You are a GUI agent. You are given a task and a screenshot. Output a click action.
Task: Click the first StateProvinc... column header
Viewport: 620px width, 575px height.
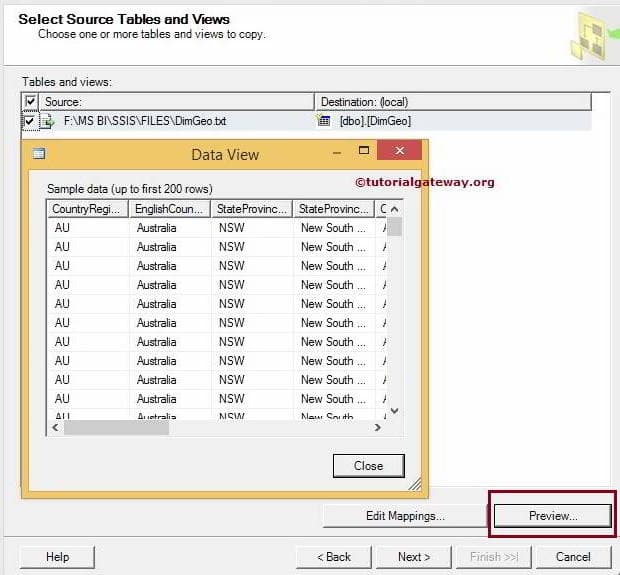[252, 209]
